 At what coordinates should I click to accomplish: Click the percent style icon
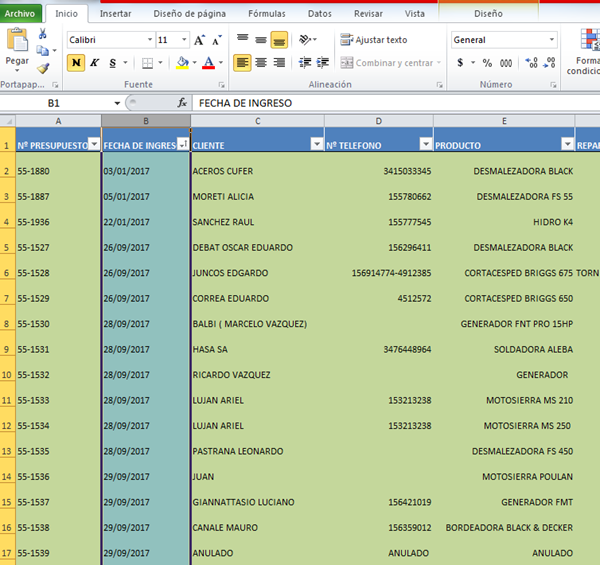click(x=487, y=63)
